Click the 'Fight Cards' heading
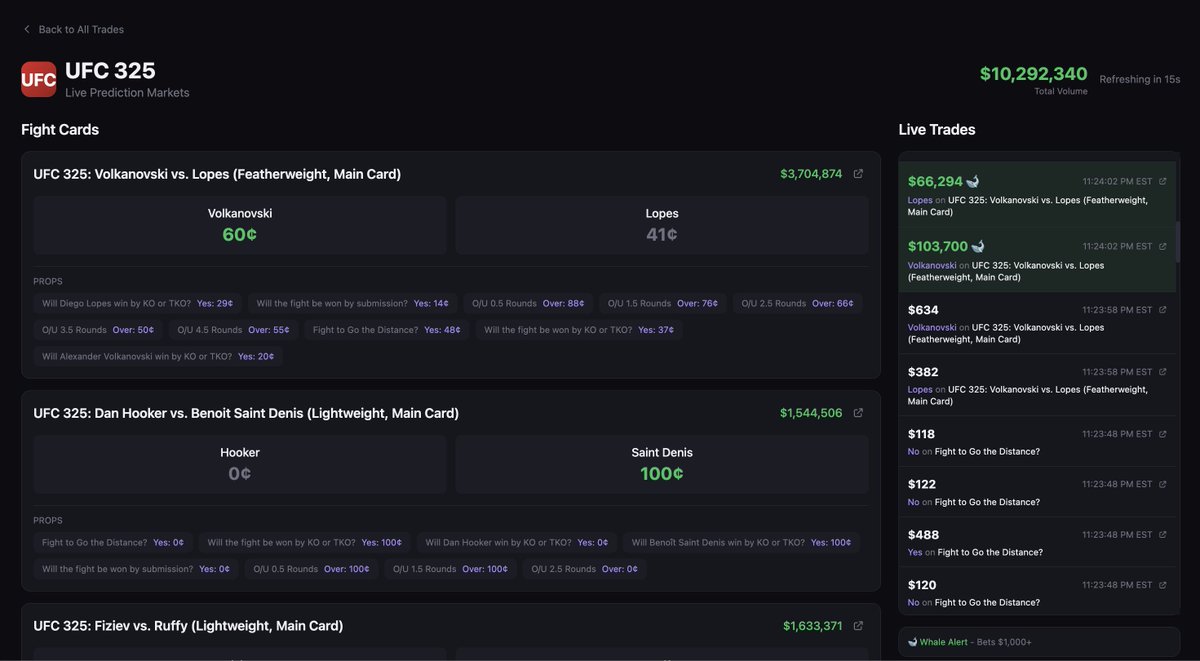The width and height of the screenshot is (1200, 661). click(x=60, y=130)
